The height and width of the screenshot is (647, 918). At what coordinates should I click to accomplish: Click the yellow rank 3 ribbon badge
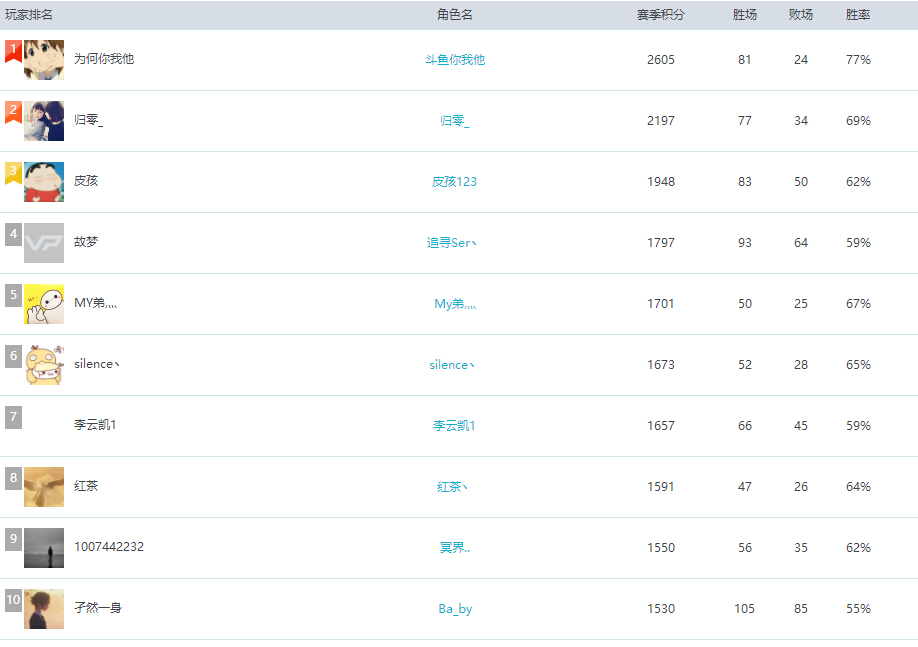[x=13, y=172]
